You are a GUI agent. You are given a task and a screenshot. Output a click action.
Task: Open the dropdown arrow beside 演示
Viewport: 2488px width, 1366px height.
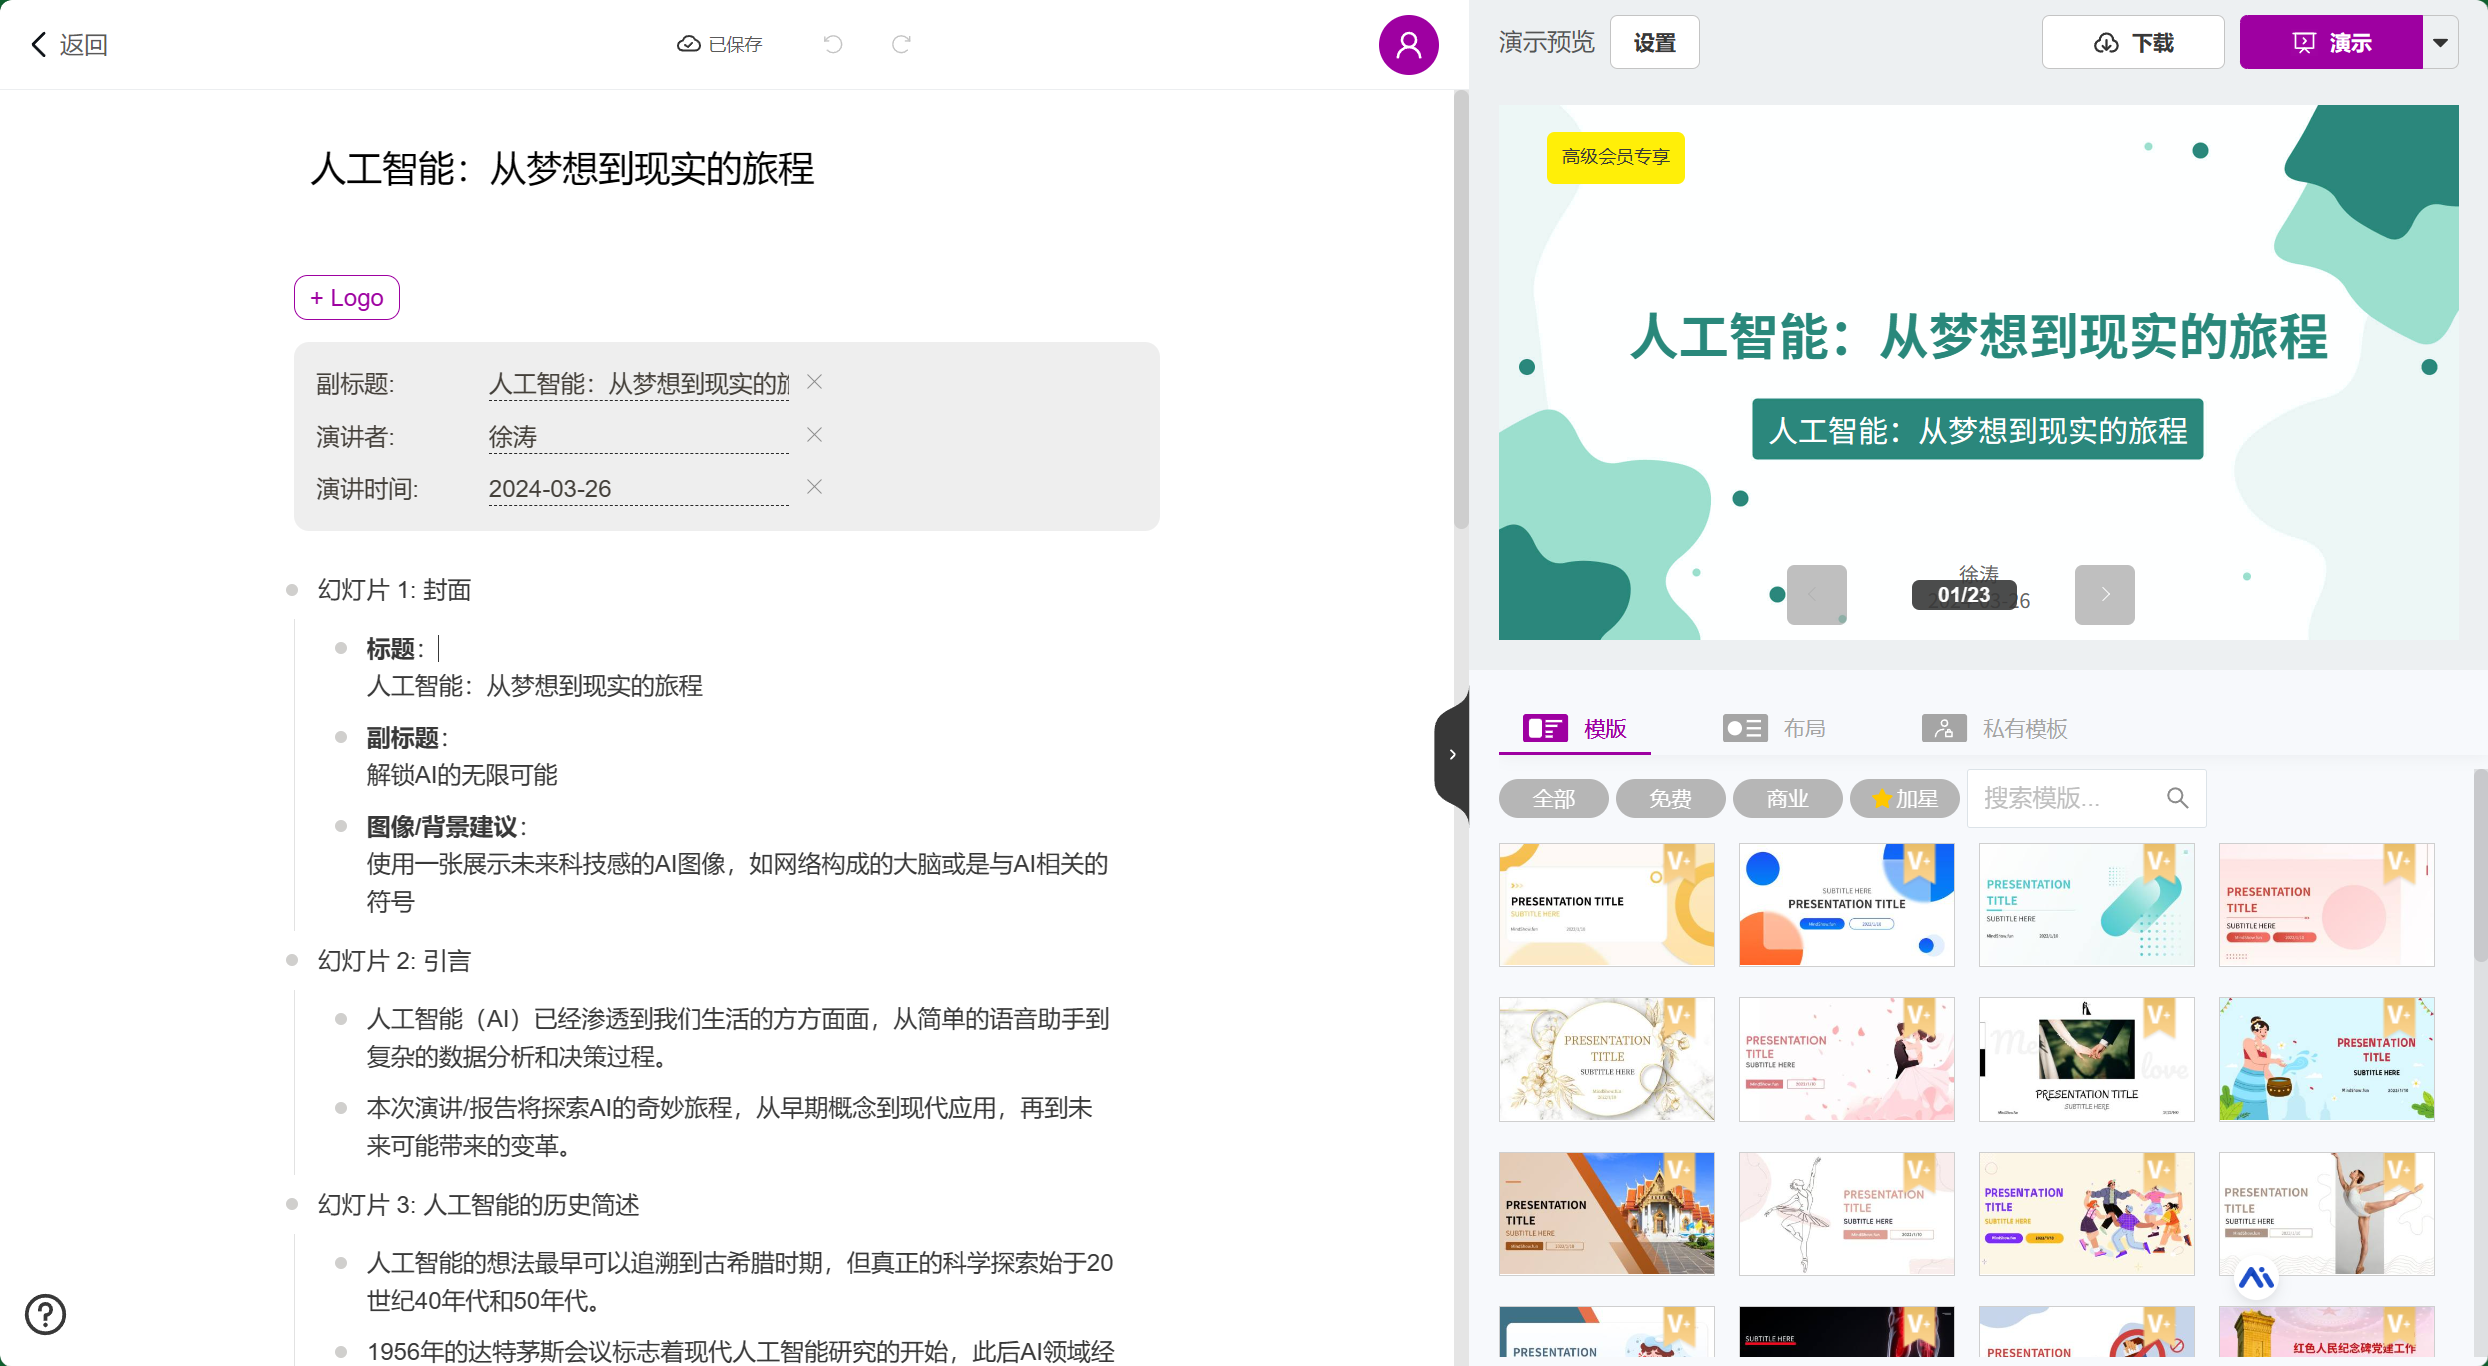click(x=2440, y=42)
